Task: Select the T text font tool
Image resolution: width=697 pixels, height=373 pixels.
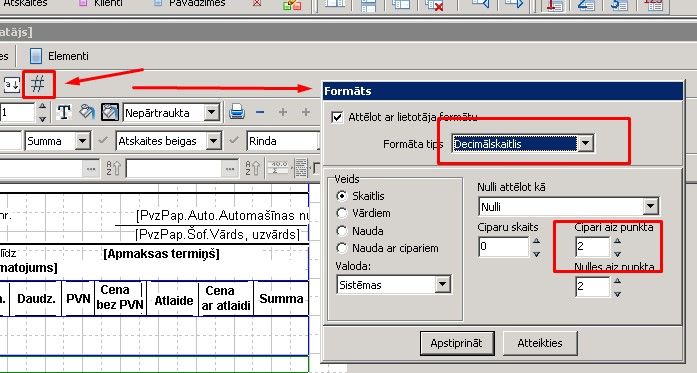Action: 64,112
